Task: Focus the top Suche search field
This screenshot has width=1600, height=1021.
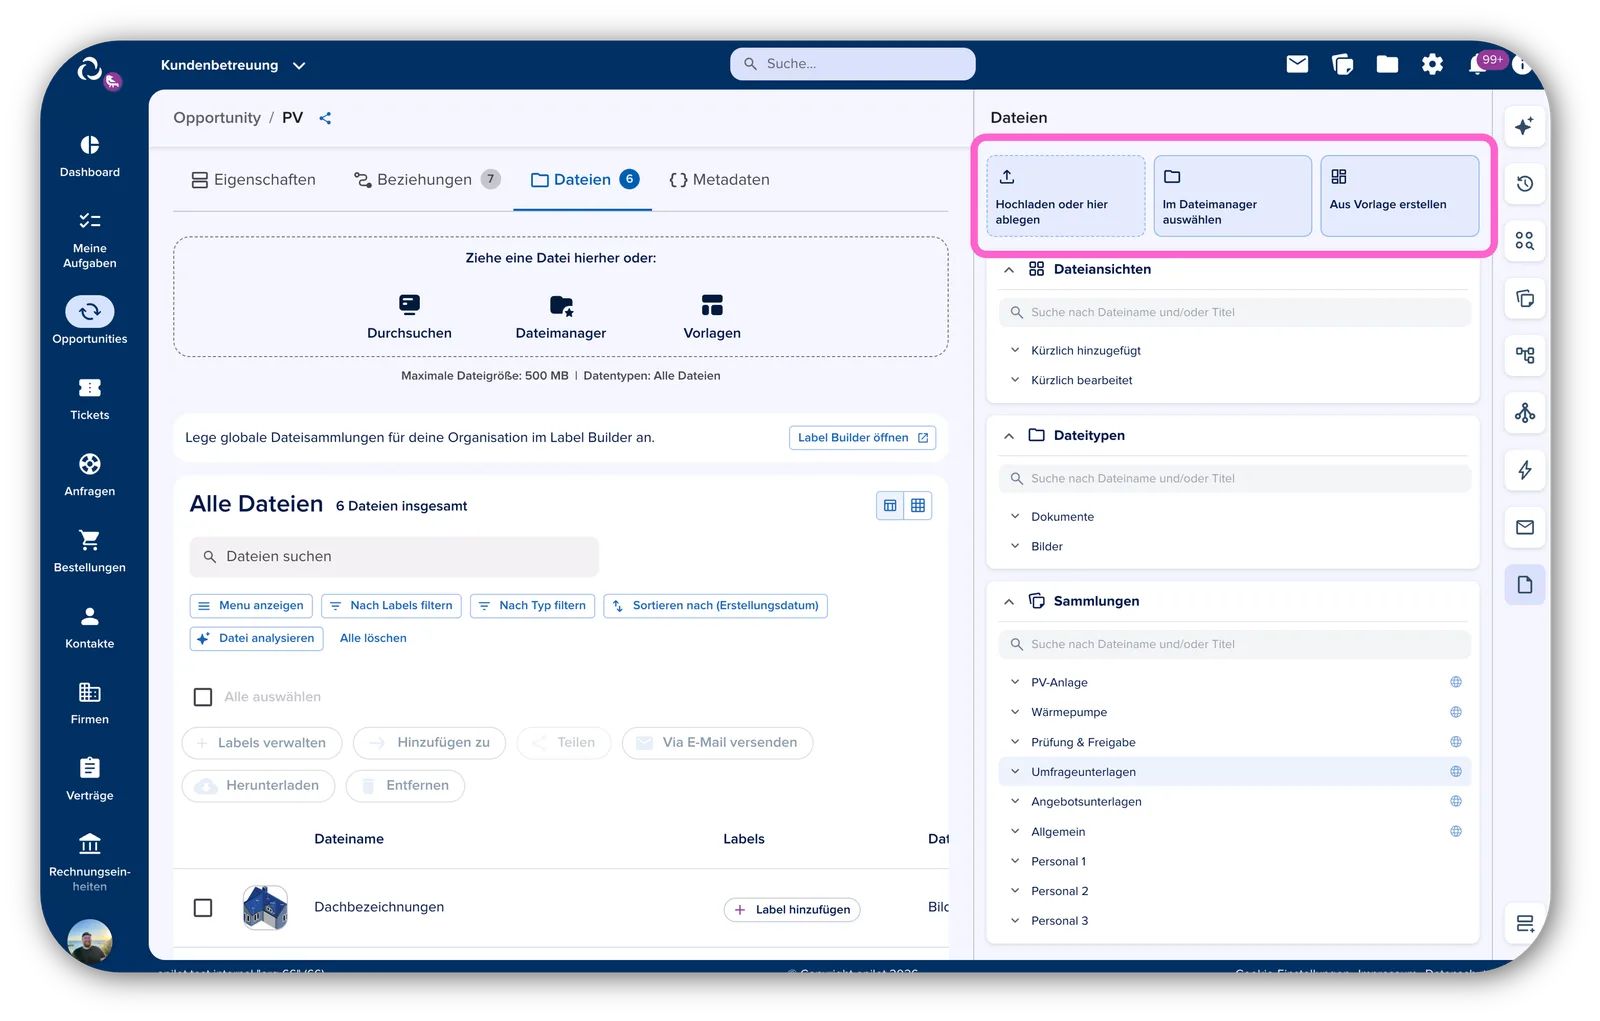Action: (853, 64)
